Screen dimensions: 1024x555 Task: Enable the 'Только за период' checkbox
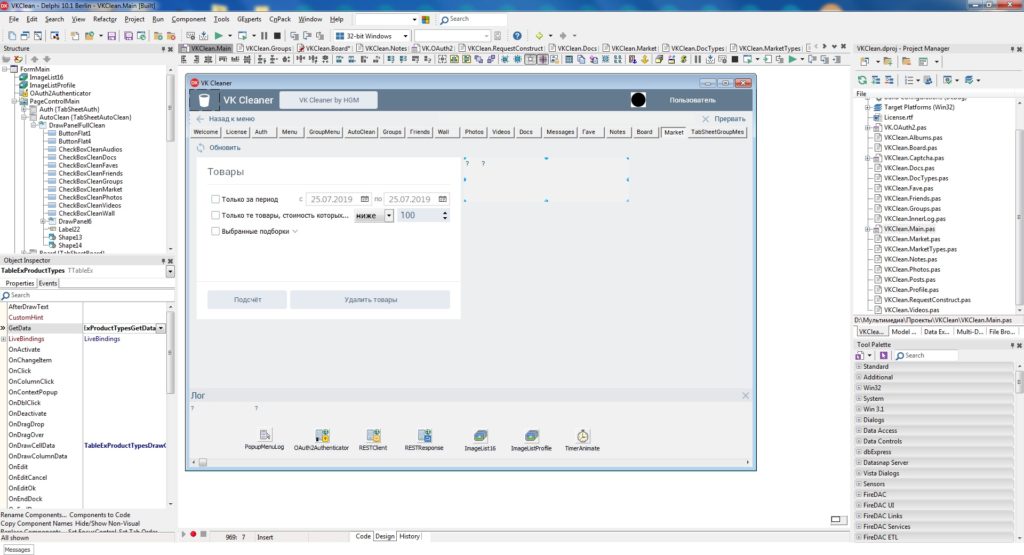216,199
